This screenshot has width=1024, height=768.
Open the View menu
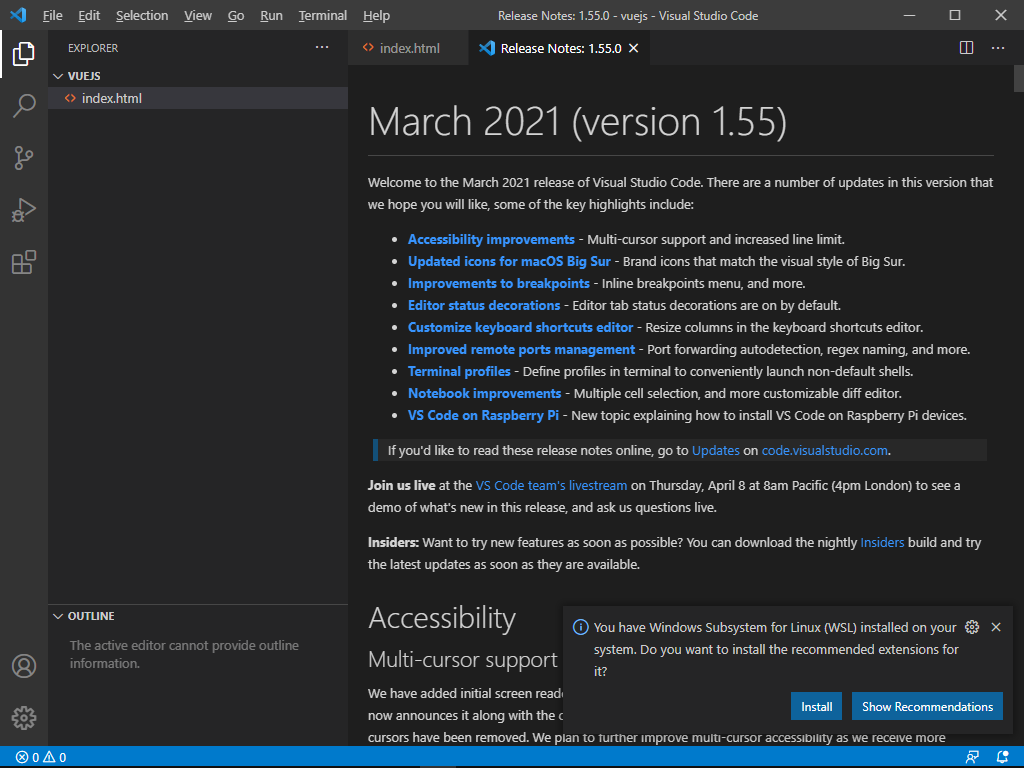[198, 15]
